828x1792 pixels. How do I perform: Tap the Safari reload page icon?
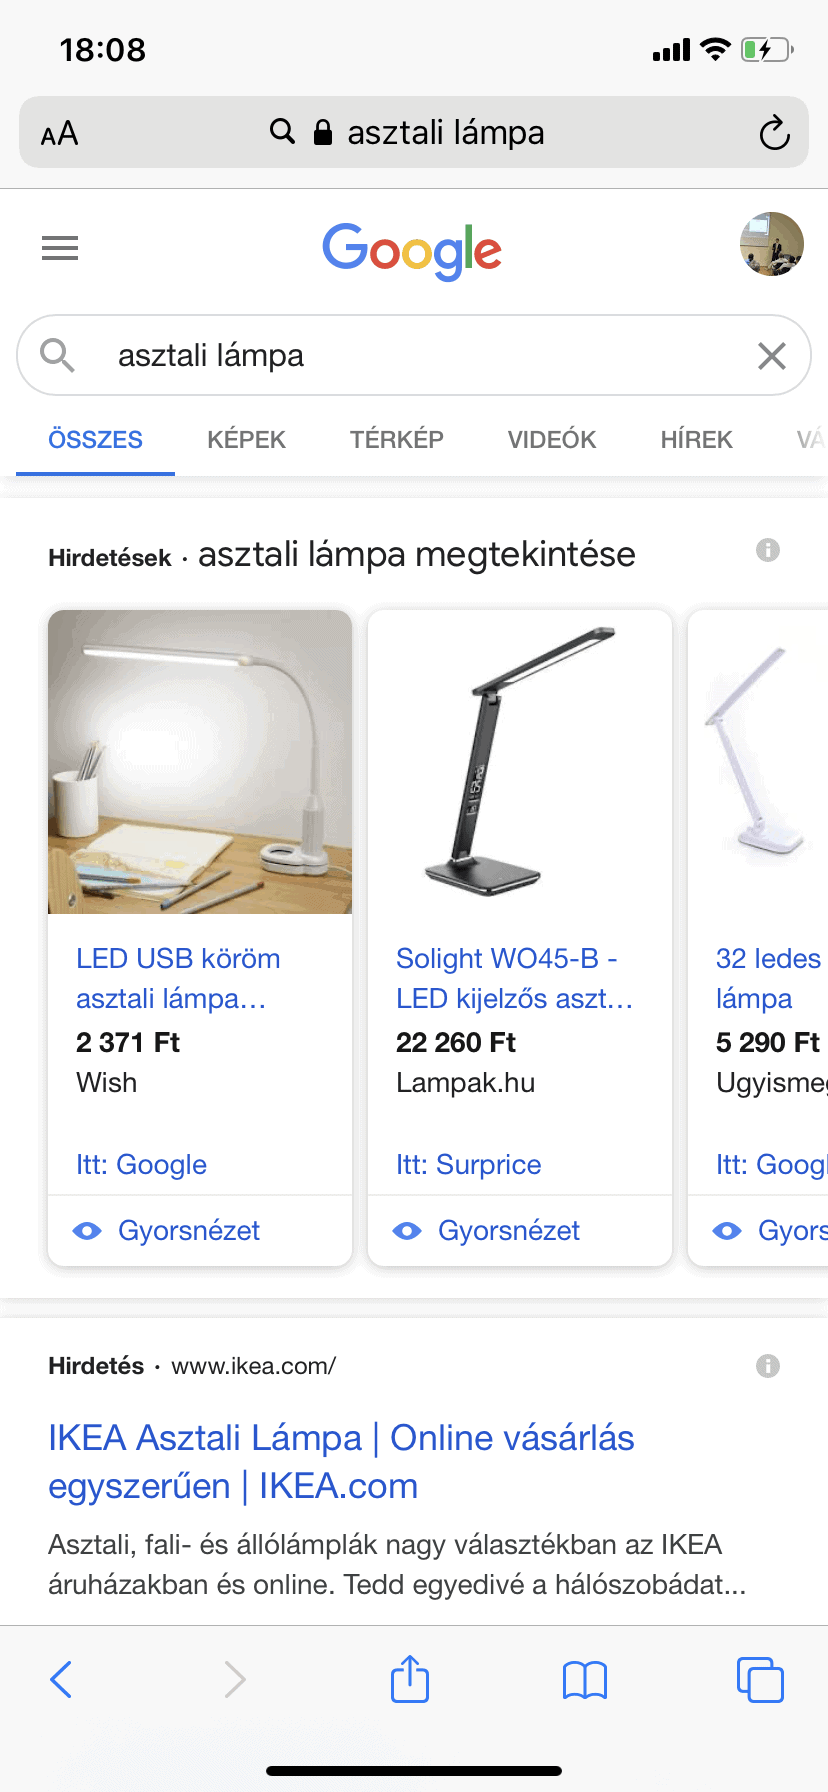pyautogui.click(x=774, y=133)
